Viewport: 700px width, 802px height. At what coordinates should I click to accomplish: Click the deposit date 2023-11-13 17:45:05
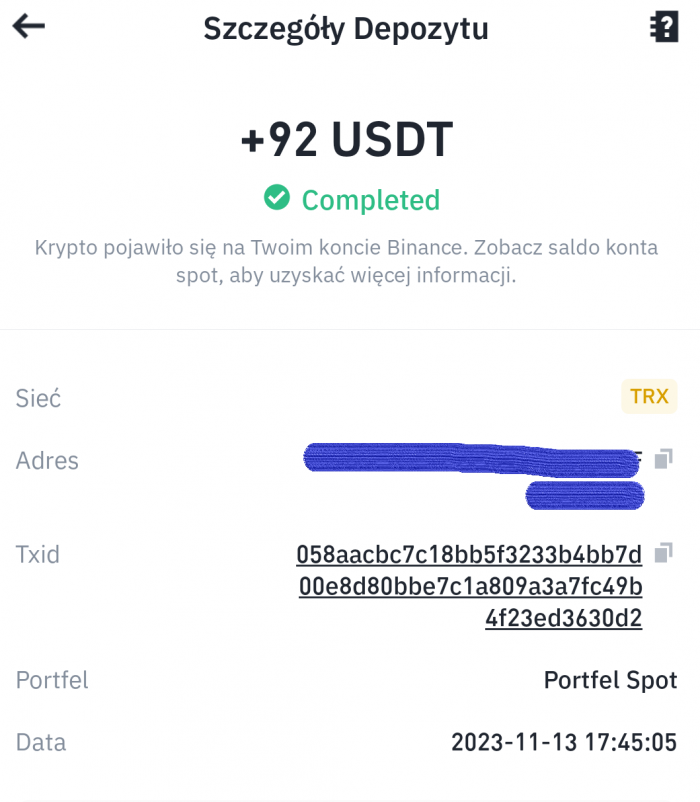click(x=564, y=743)
